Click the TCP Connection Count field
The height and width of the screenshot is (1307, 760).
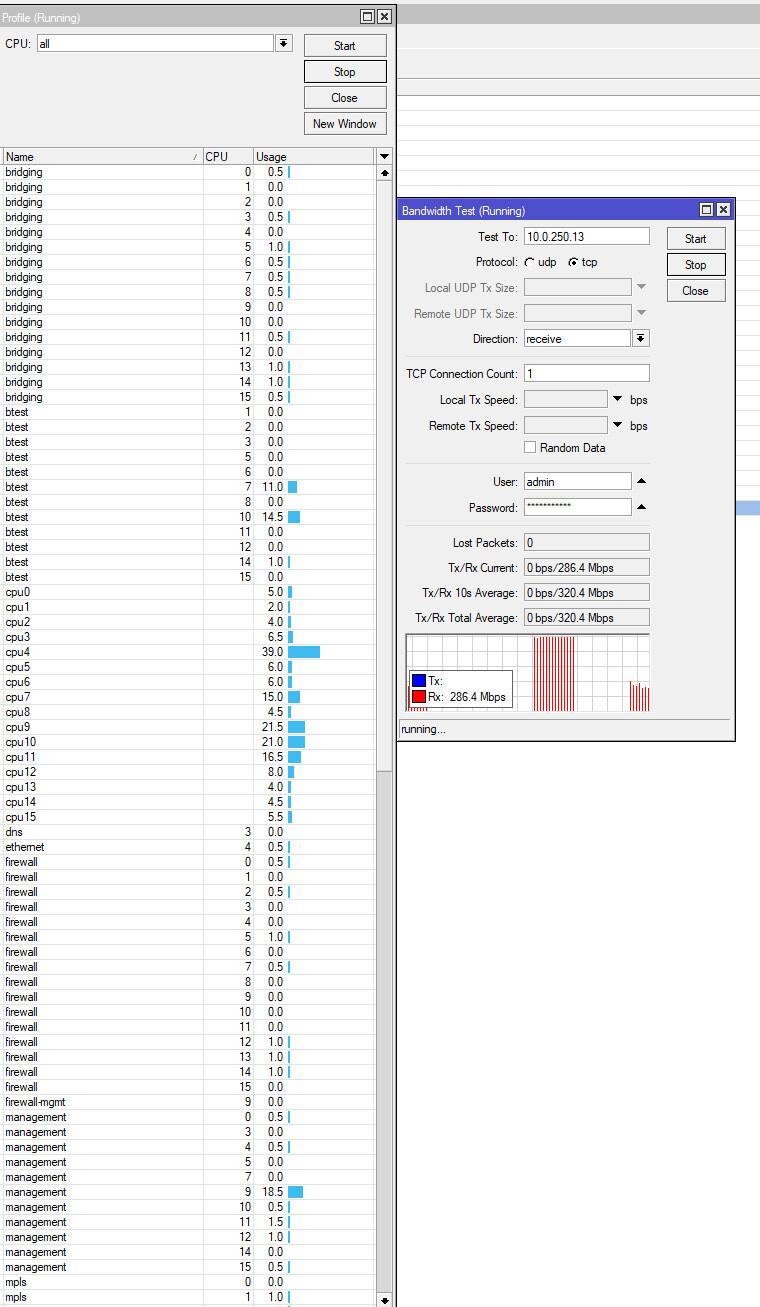587,373
